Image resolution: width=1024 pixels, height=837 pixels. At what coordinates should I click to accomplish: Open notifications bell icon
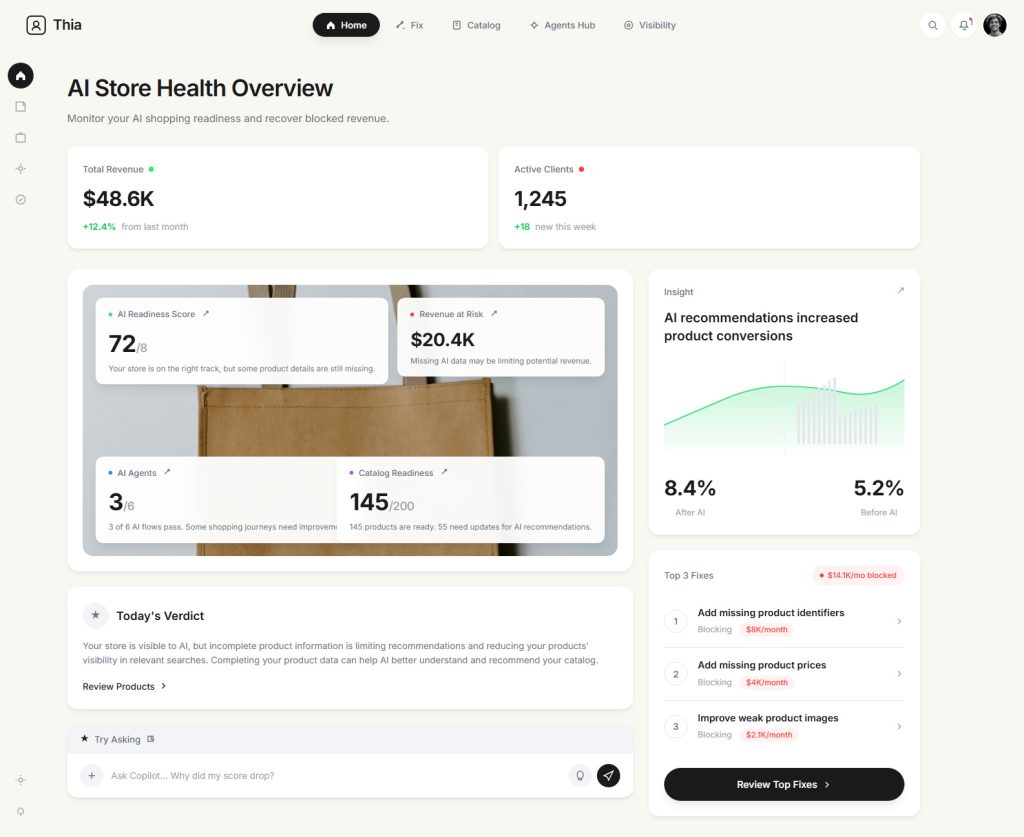964,25
